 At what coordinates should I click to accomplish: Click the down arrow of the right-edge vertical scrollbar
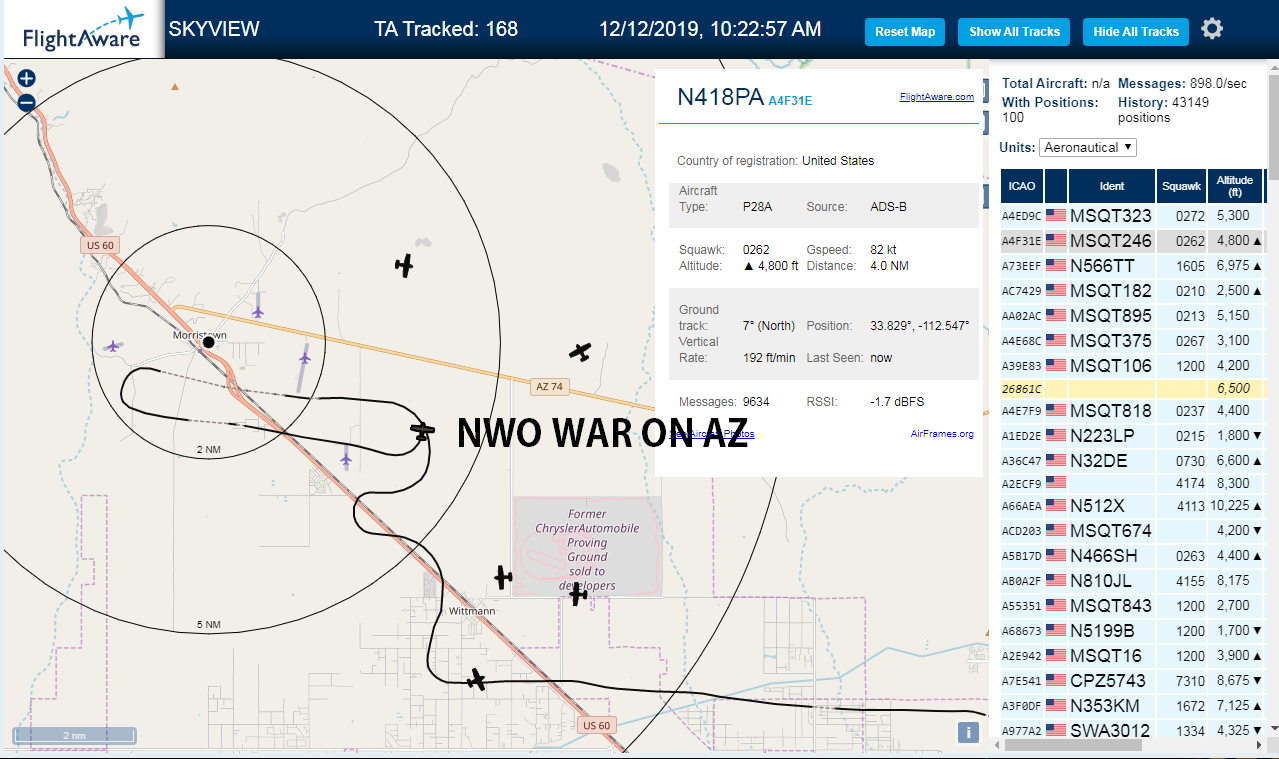[x=1273, y=727]
